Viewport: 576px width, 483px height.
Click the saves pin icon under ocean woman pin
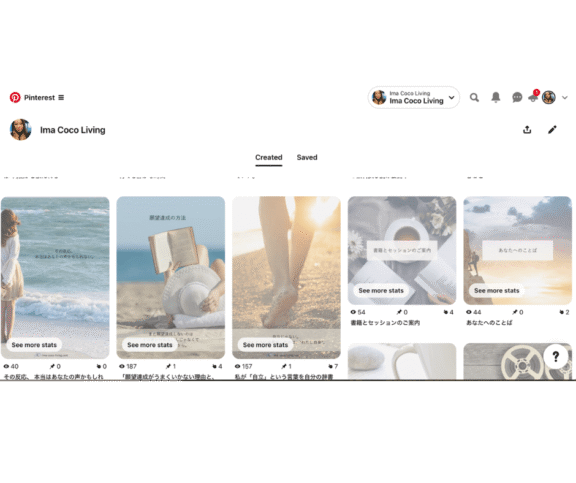point(53,366)
